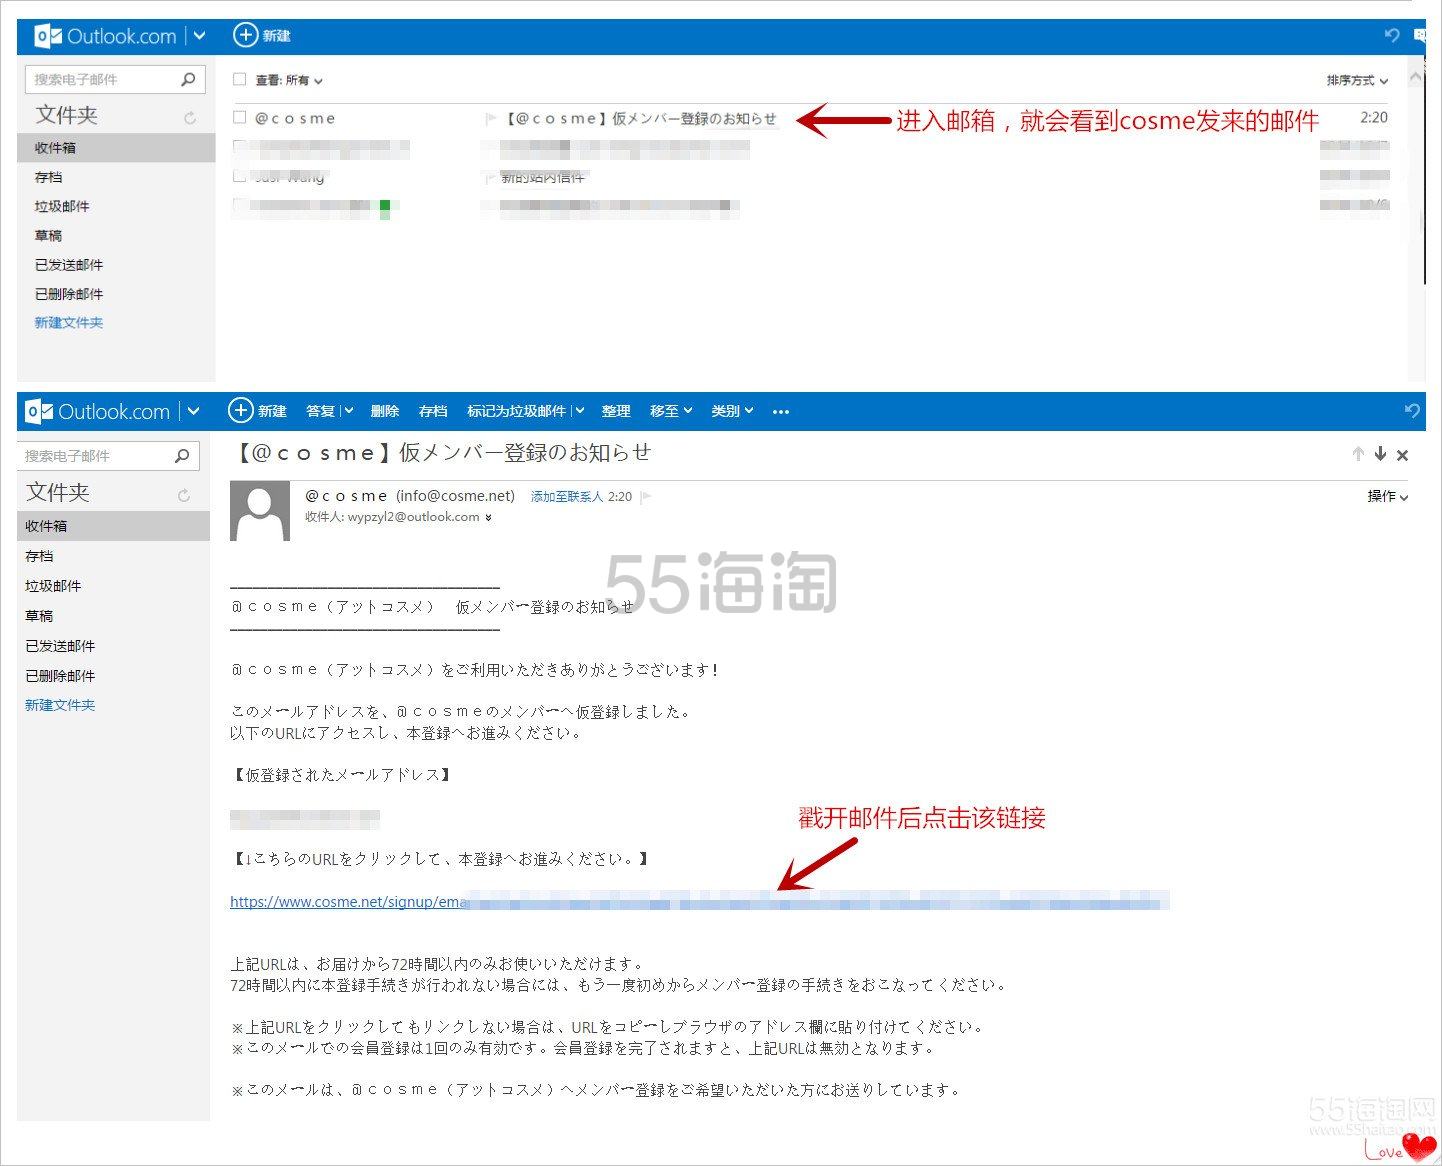
Task: Go to next message with down arrow
Action: pos(1380,454)
